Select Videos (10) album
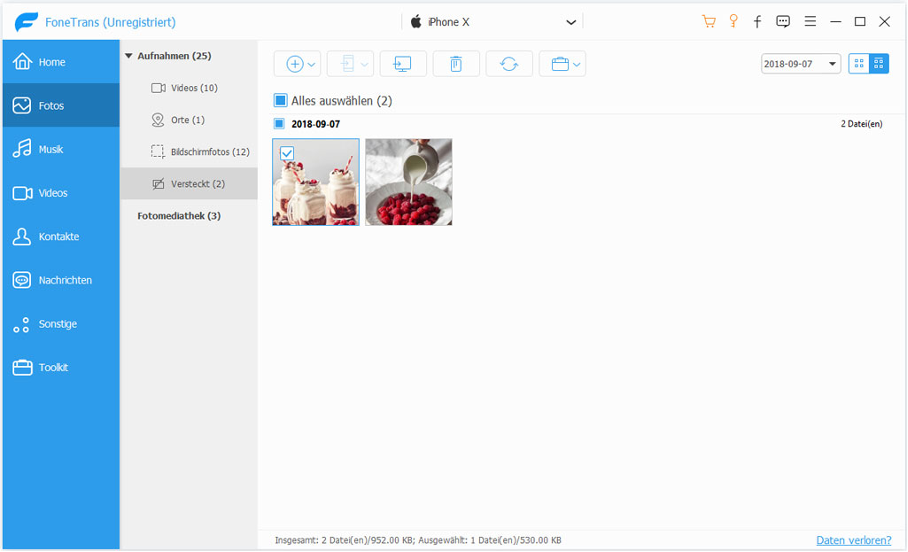 189,87
